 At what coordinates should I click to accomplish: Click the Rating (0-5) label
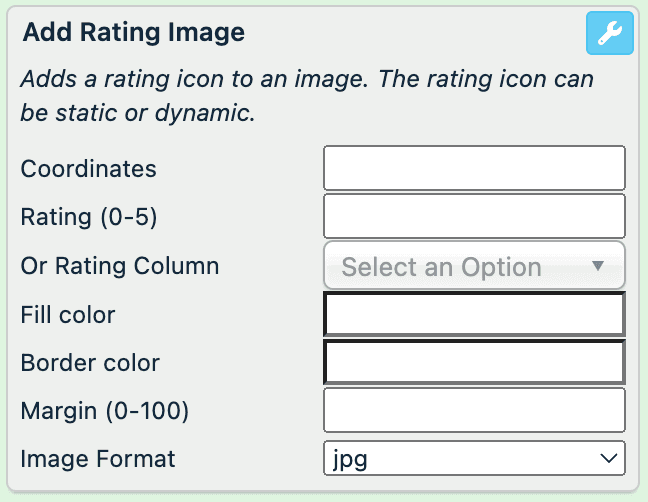click(89, 217)
